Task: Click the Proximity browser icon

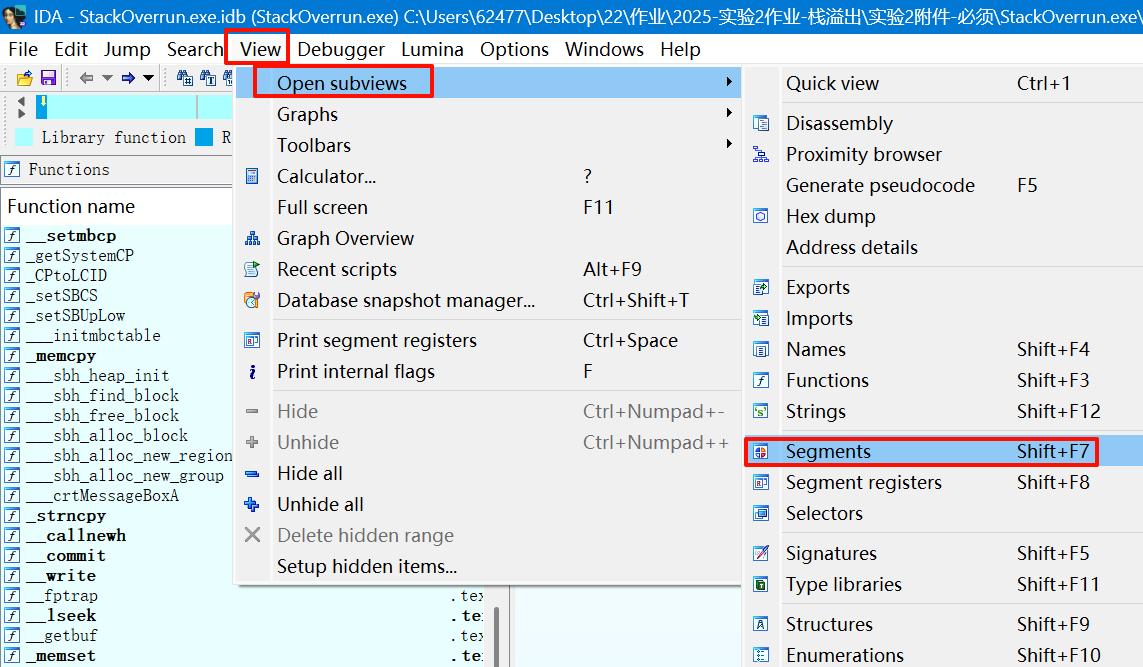Action: [761, 155]
